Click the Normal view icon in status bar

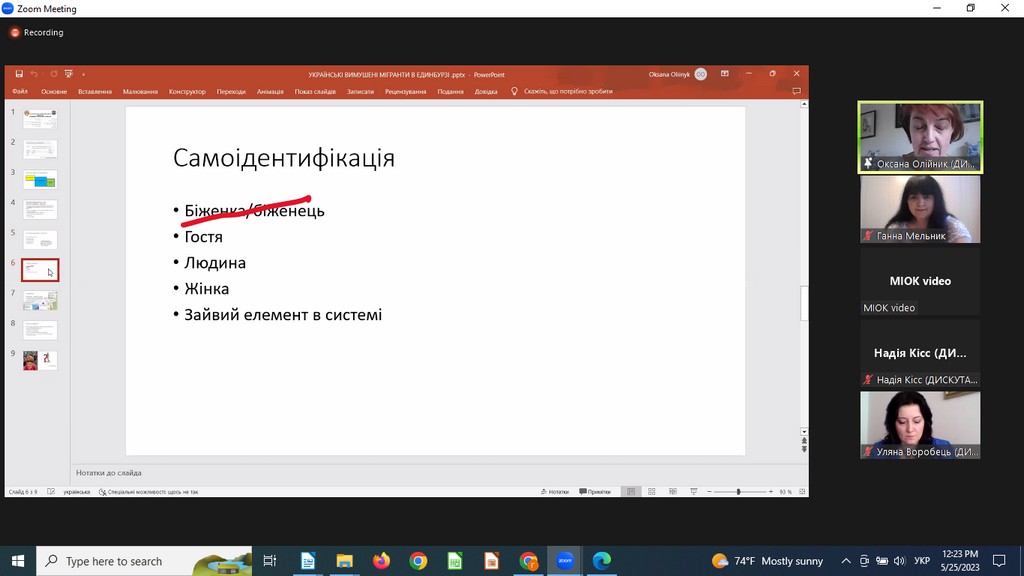(x=630, y=492)
